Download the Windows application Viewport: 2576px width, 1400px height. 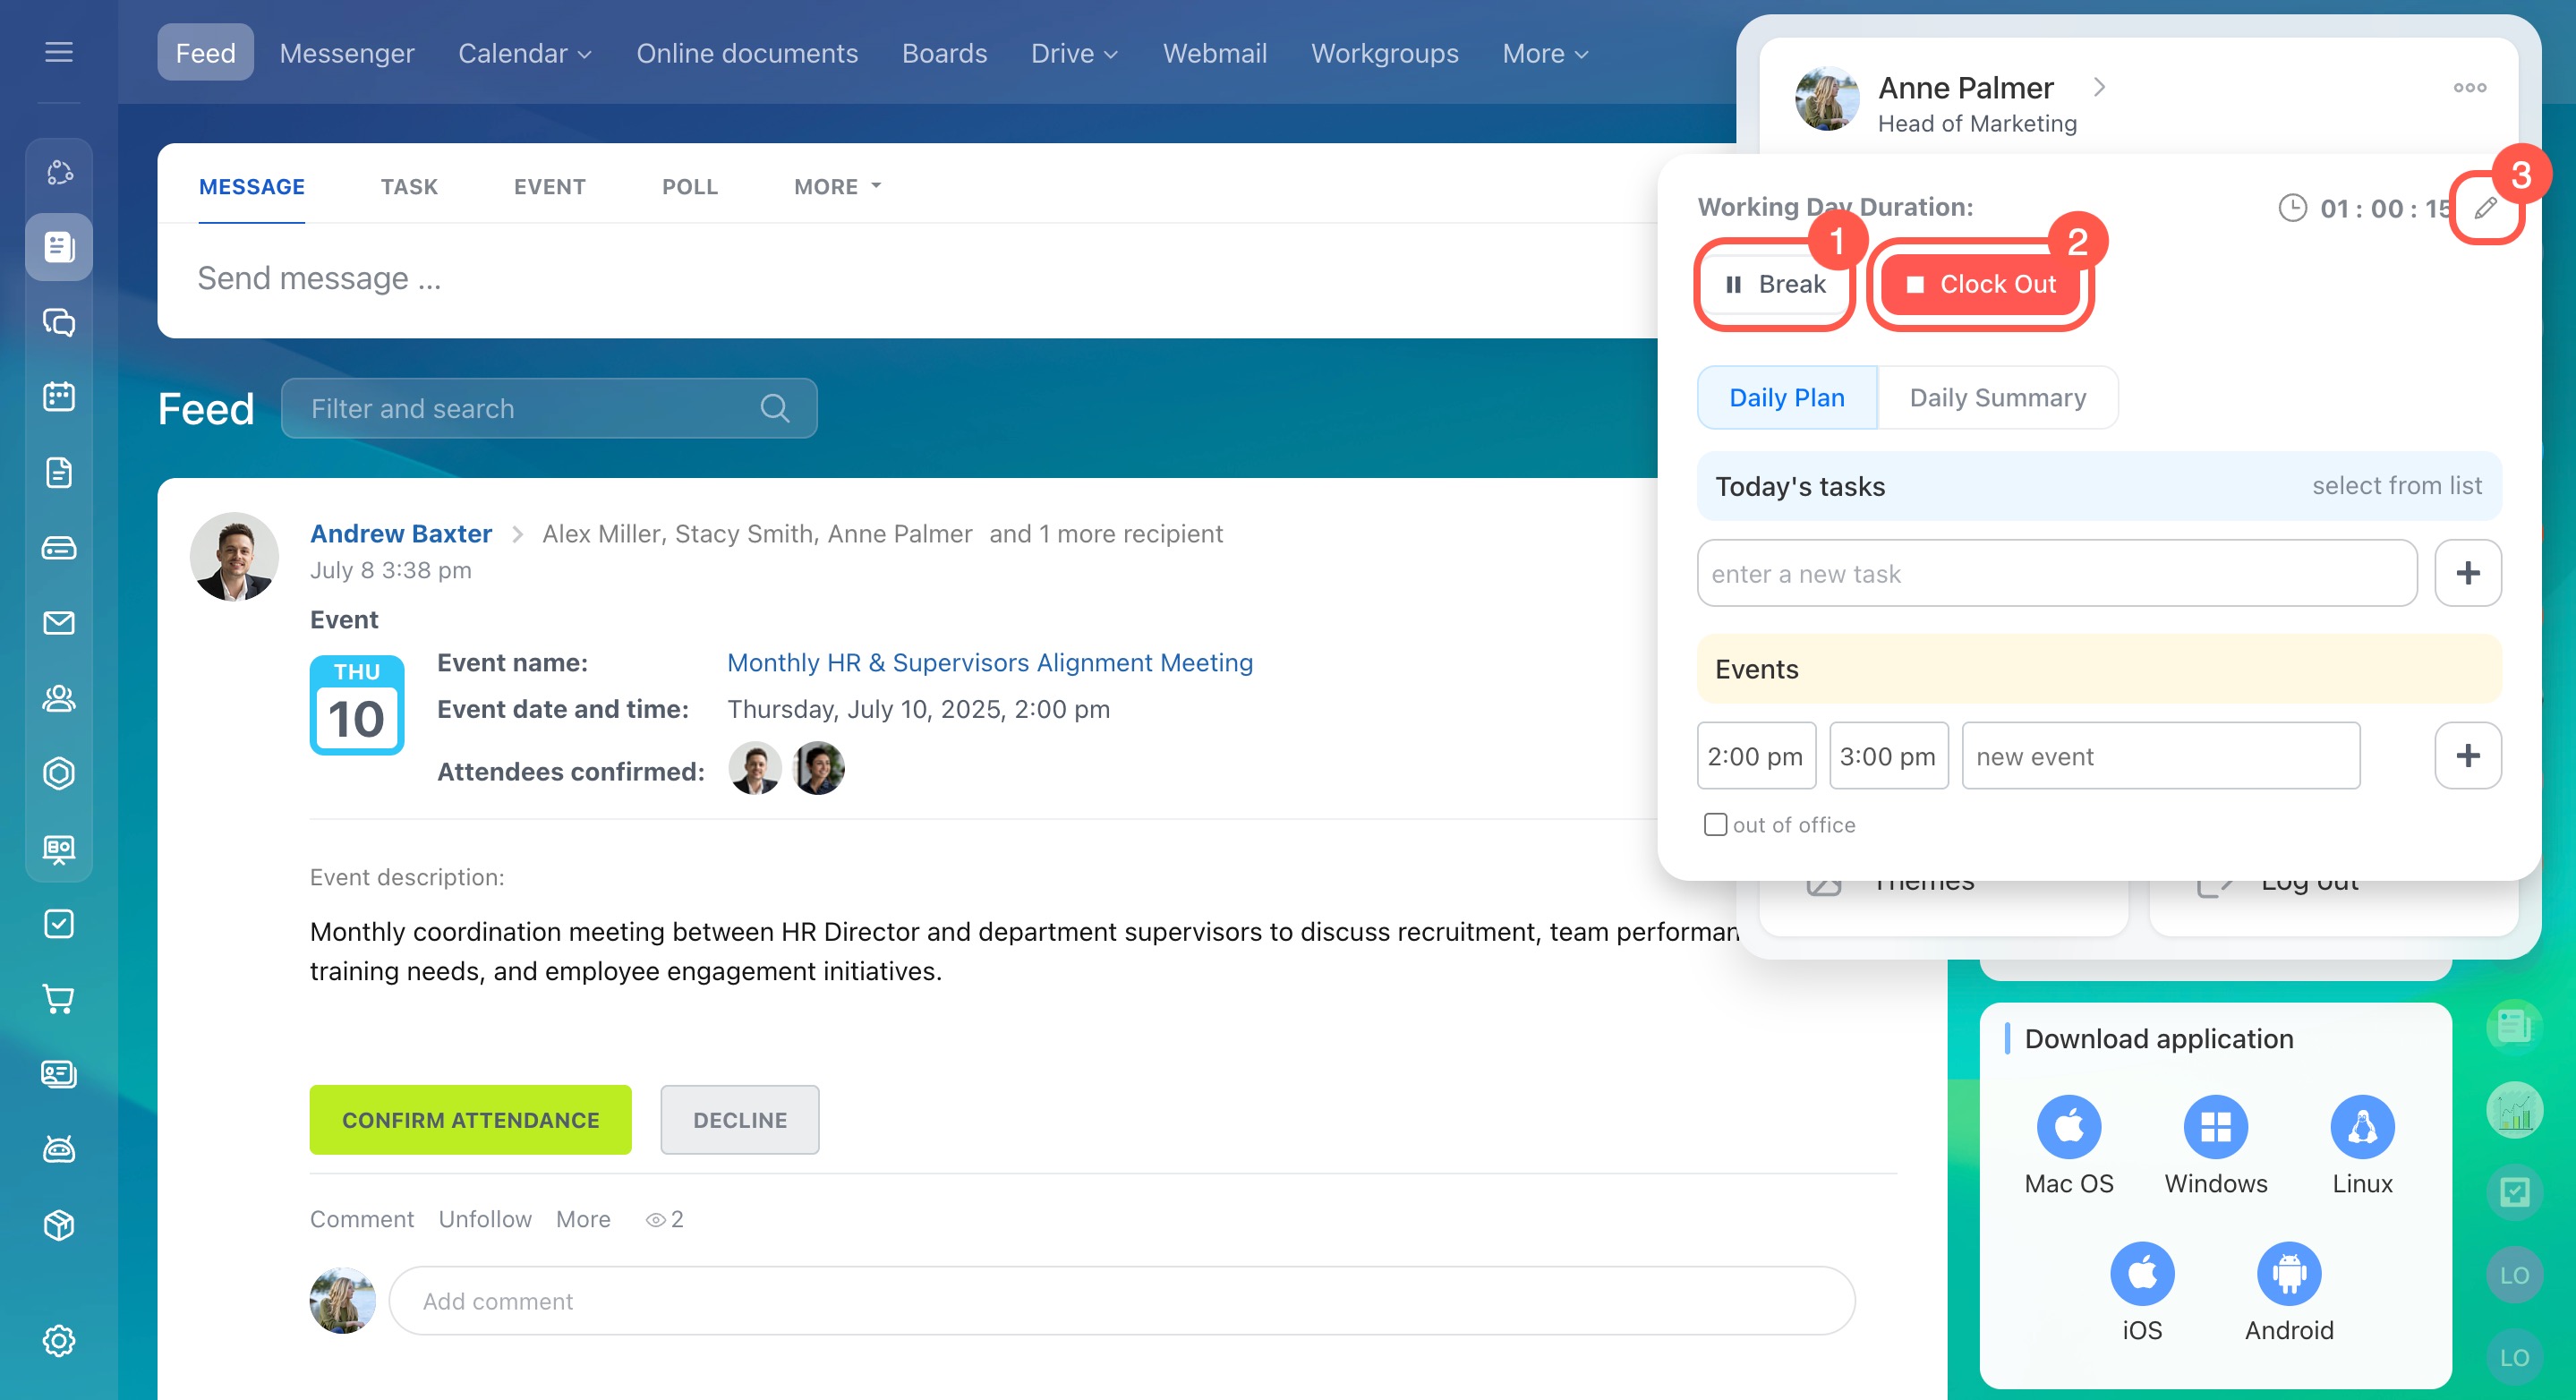tap(2215, 1127)
